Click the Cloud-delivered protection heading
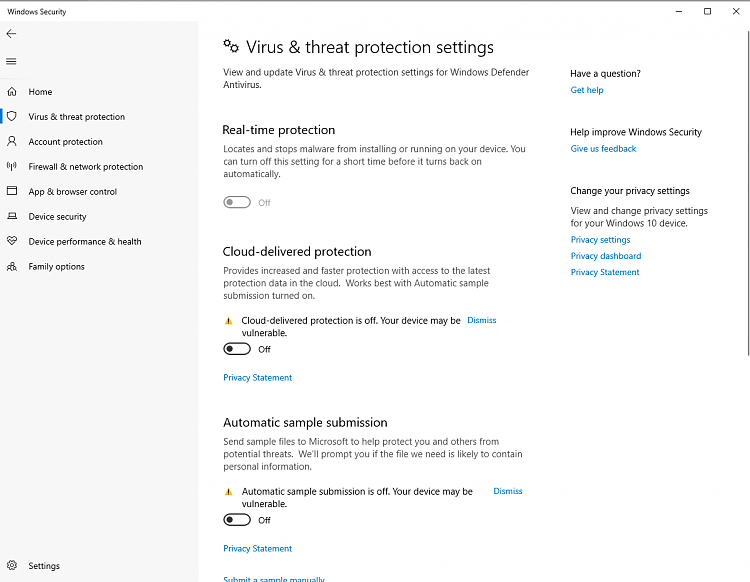This screenshot has height=582, width=750. (297, 252)
